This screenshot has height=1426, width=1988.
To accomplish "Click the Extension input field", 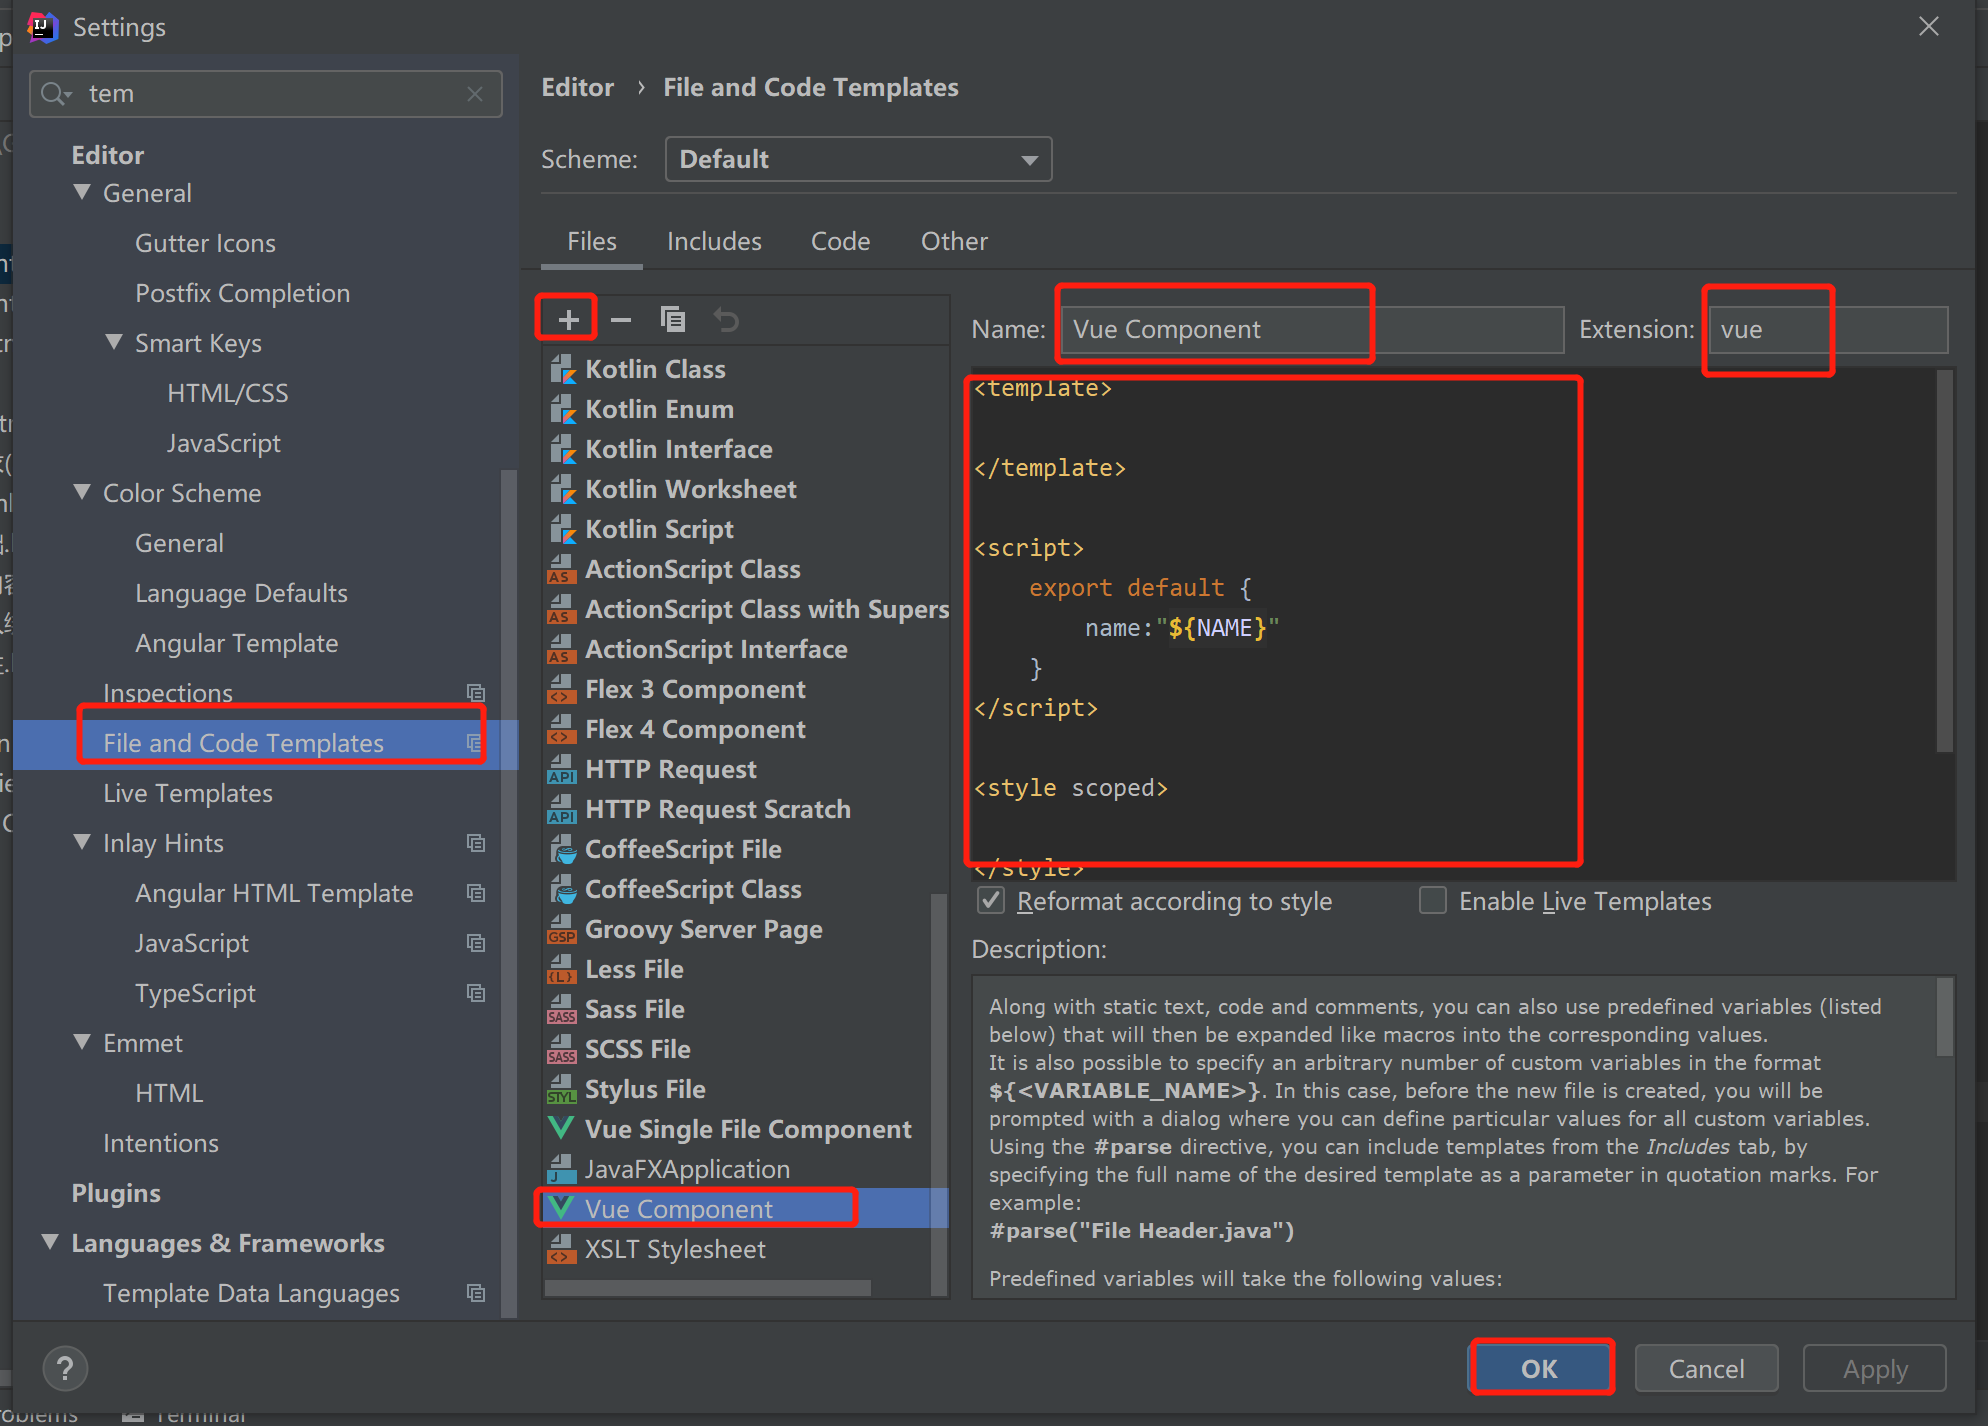I will [x=1826, y=330].
